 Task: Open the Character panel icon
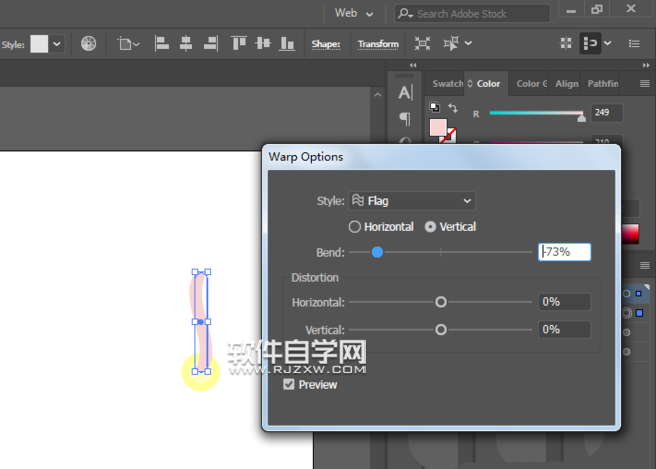coord(405,93)
